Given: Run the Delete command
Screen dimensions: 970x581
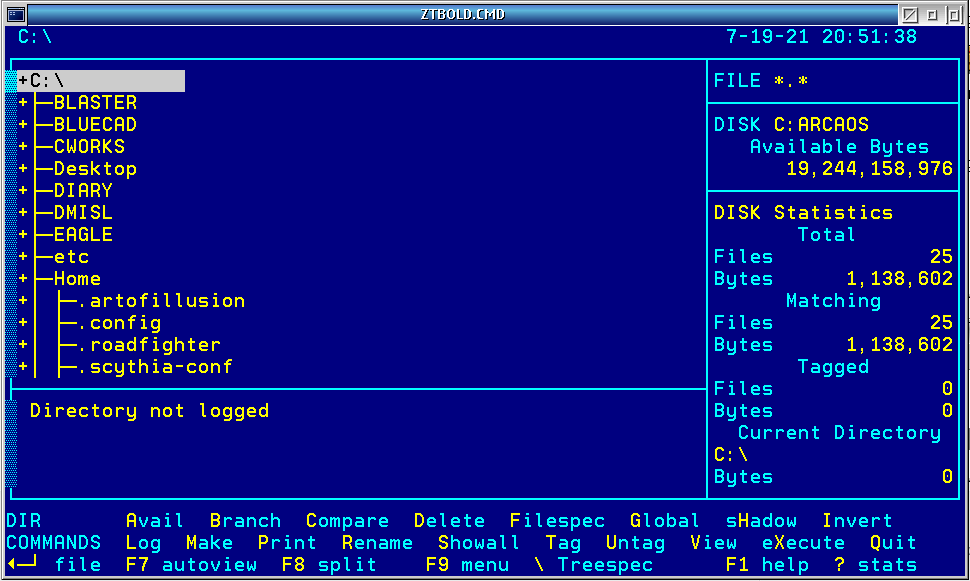Looking at the screenshot, I should point(449,521).
